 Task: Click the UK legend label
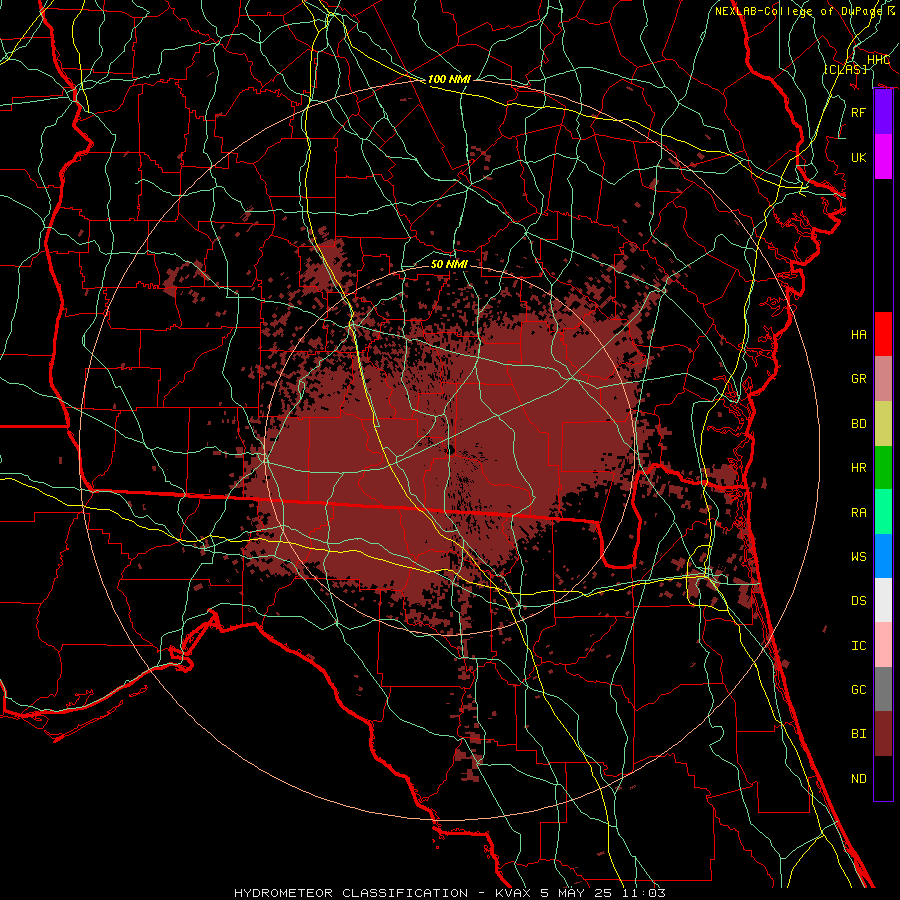[859, 157]
